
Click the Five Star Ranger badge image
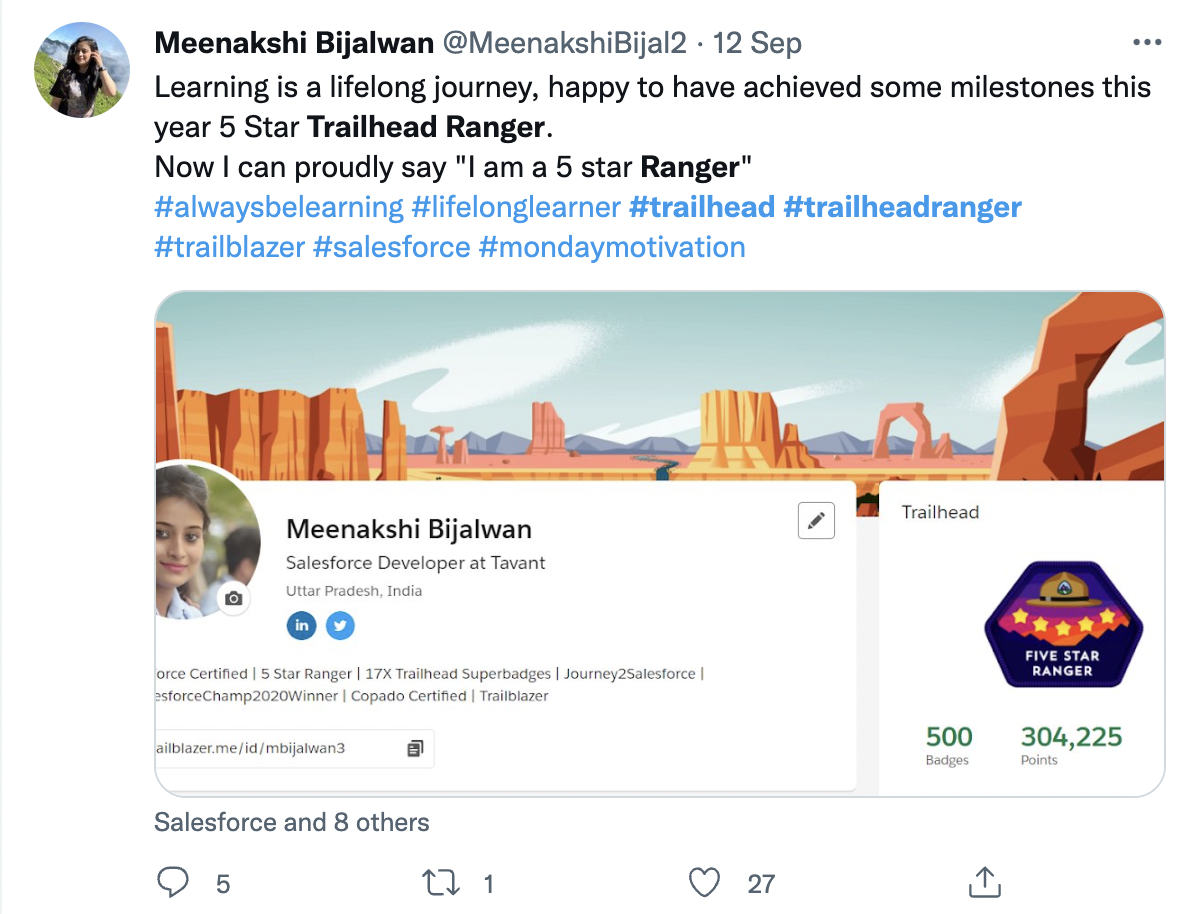tap(1063, 624)
